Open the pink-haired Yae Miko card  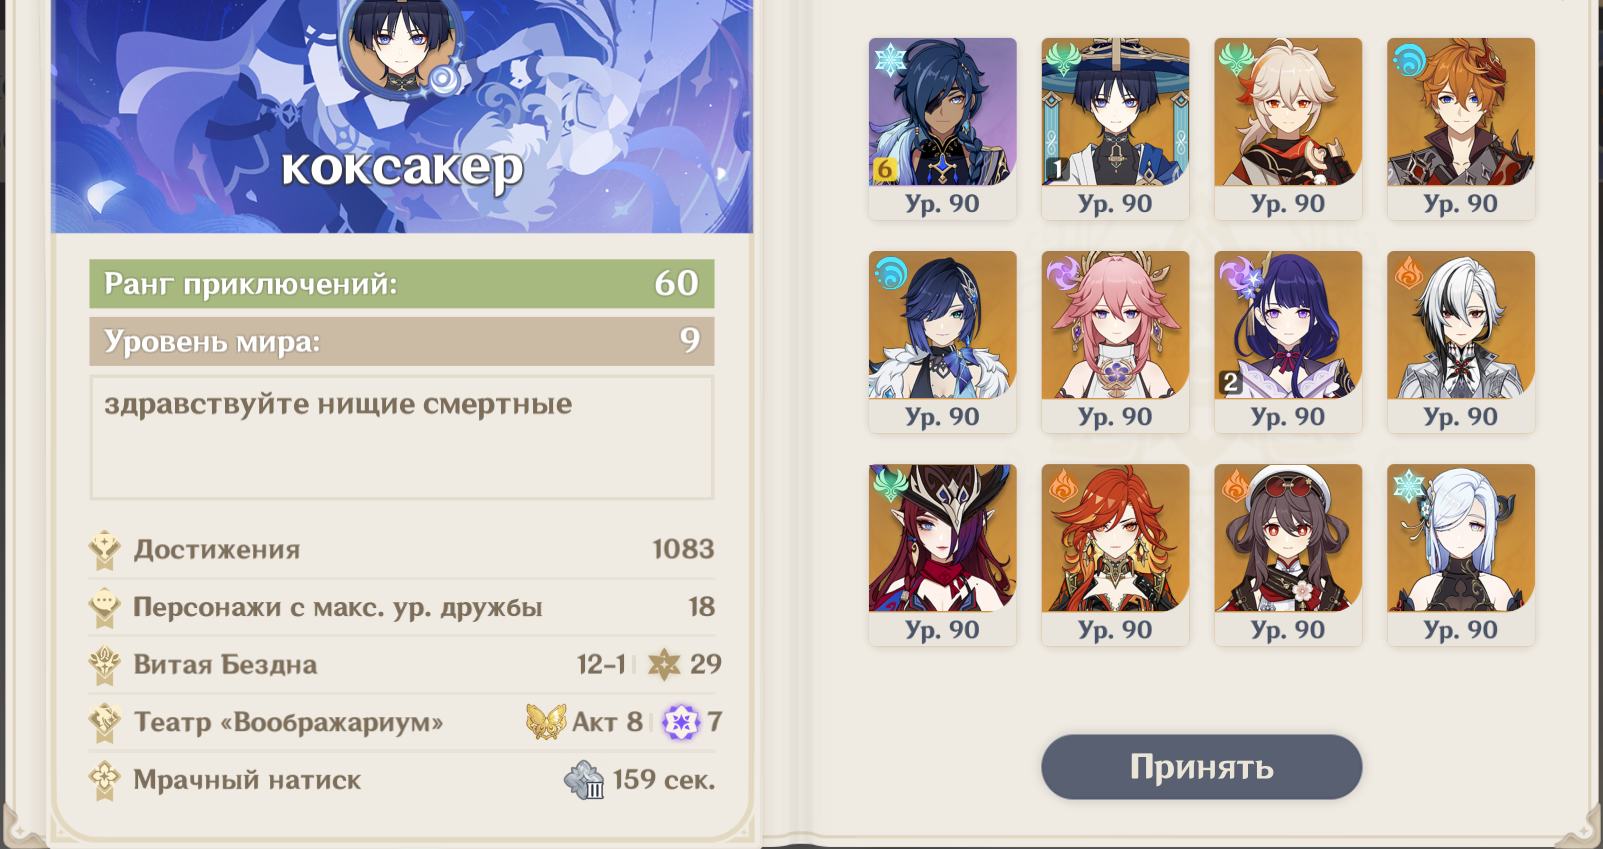pyautogui.click(x=1115, y=341)
